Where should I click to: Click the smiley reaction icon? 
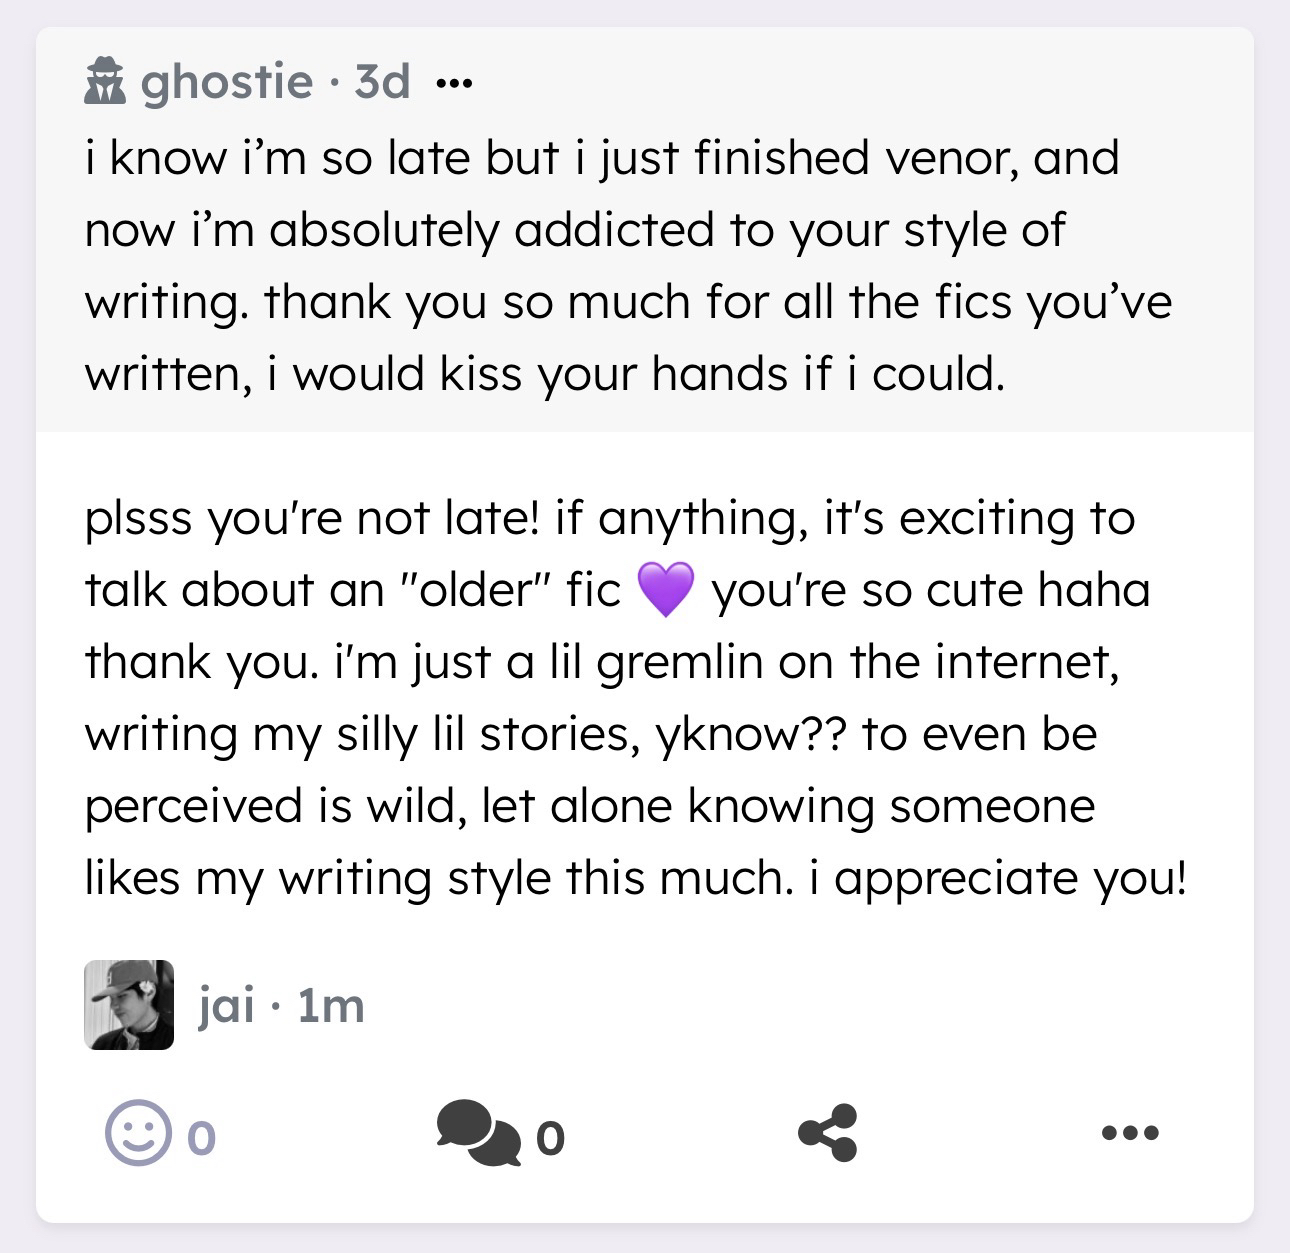137,1133
